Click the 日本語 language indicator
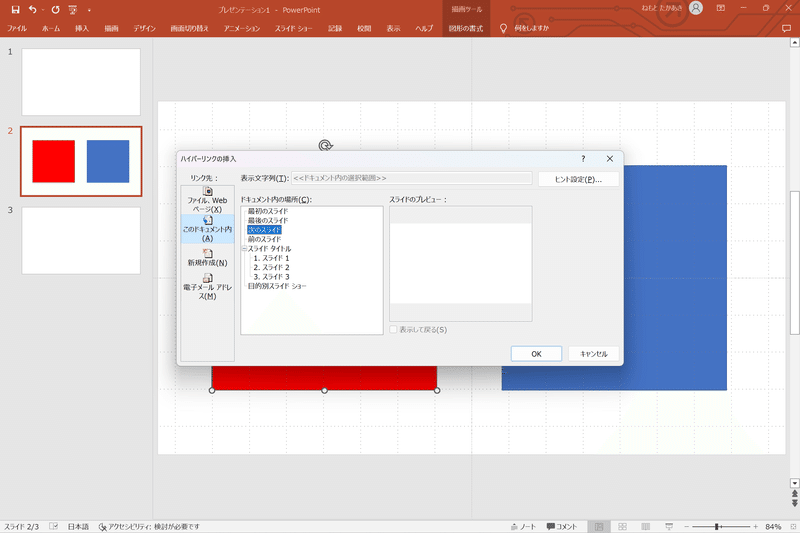 (x=78, y=526)
